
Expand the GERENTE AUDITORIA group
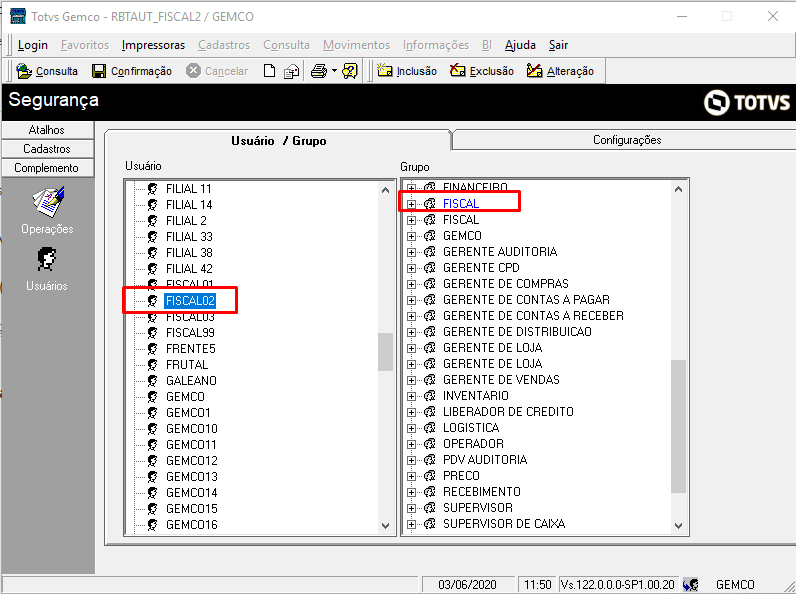[x=411, y=252]
